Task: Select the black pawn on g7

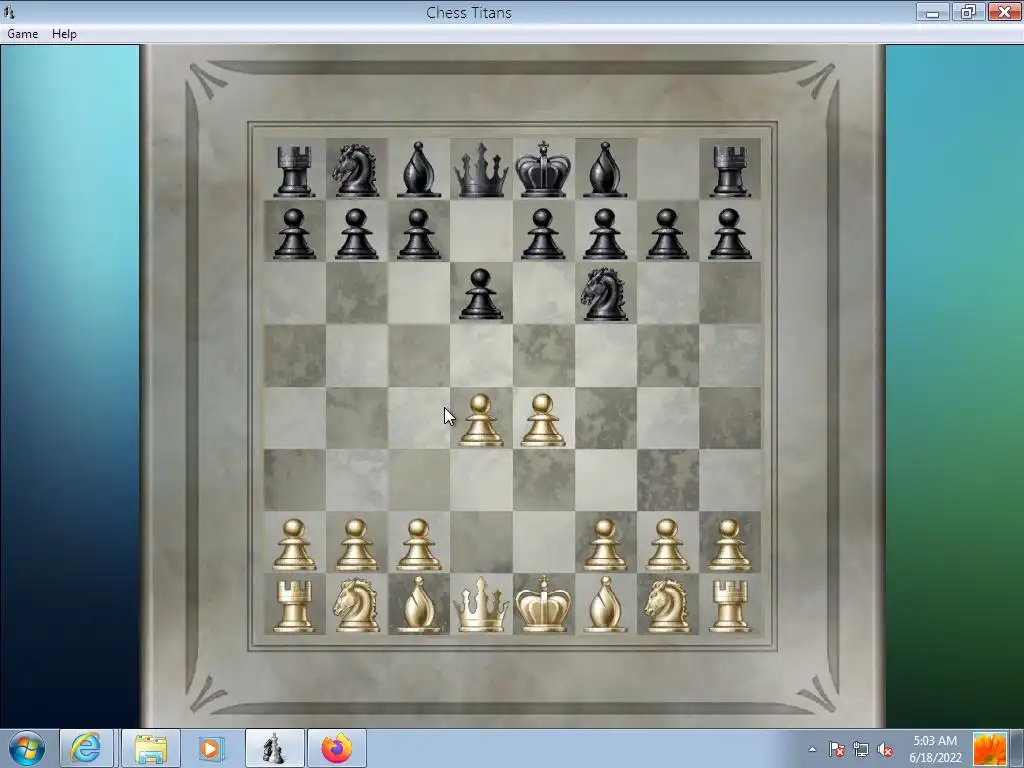Action: click(x=667, y=234)
